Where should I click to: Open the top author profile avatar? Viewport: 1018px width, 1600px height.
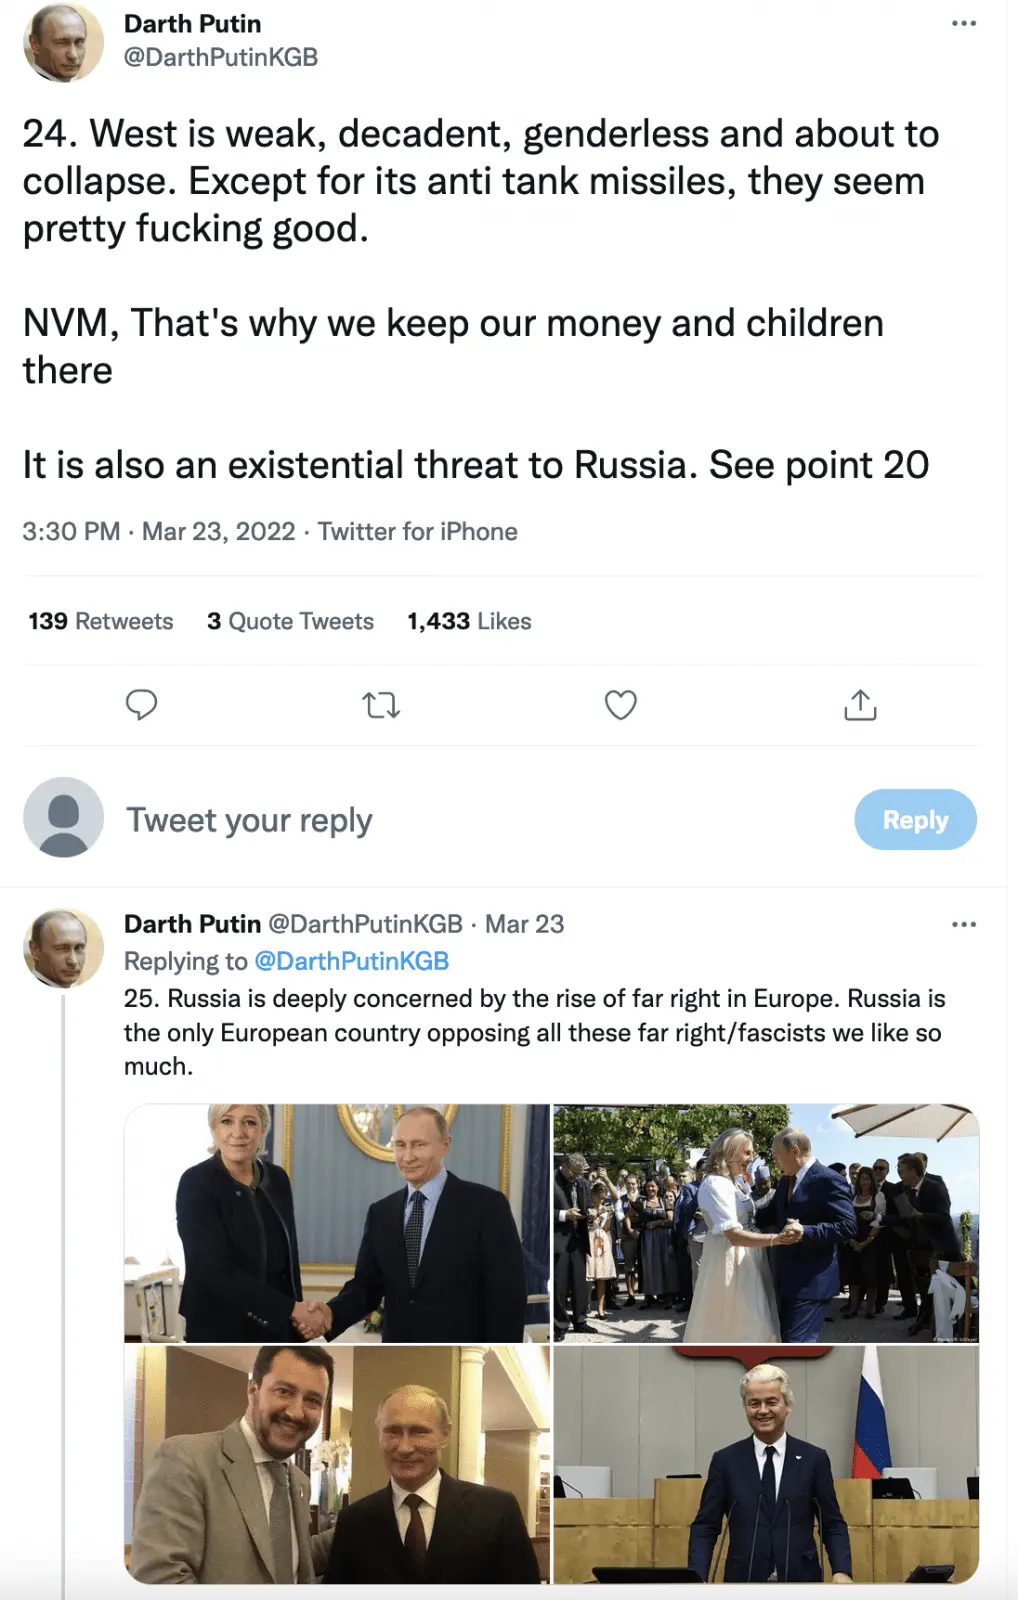(63, 42)
